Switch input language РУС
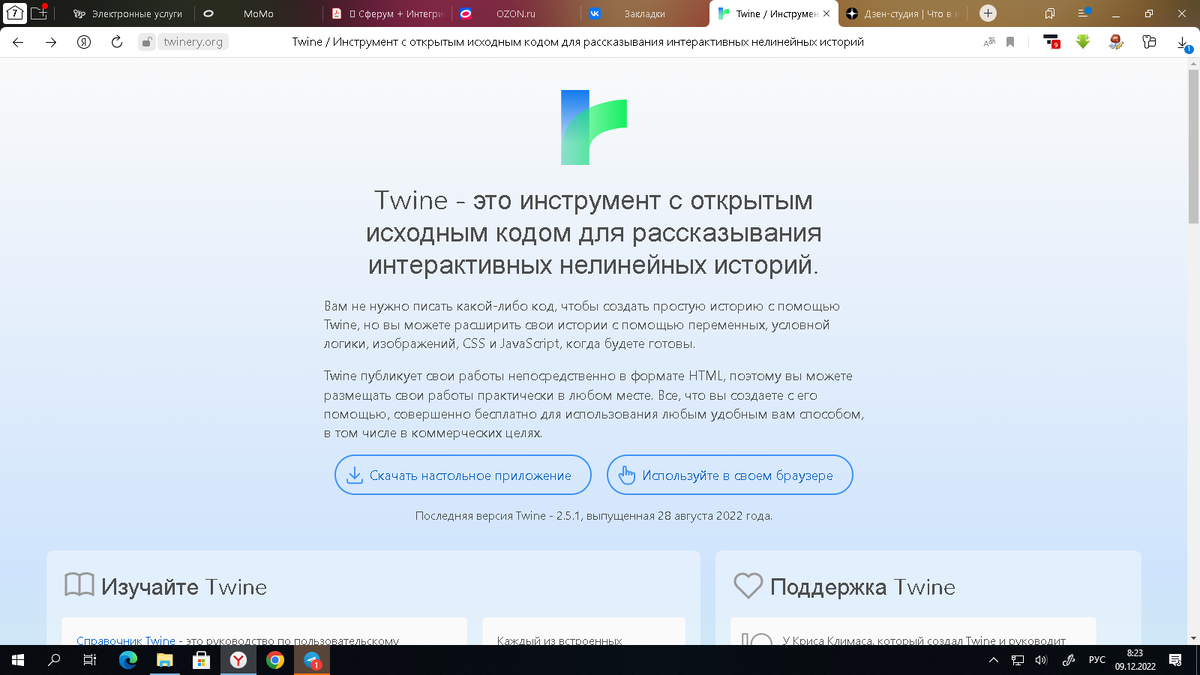Viewport: 1200px width, 675px height. click(x=1097, y=660)
